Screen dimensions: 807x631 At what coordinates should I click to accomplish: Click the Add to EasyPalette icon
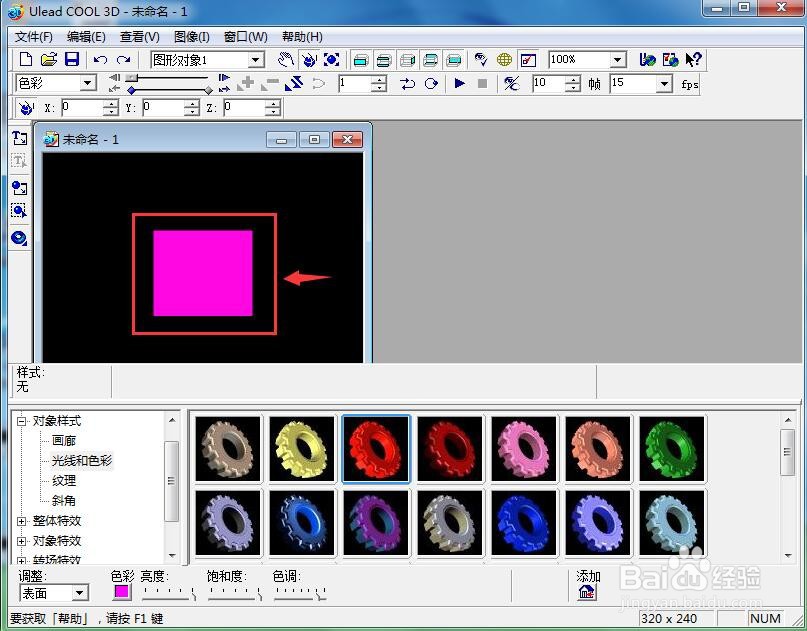coord(587,592)
